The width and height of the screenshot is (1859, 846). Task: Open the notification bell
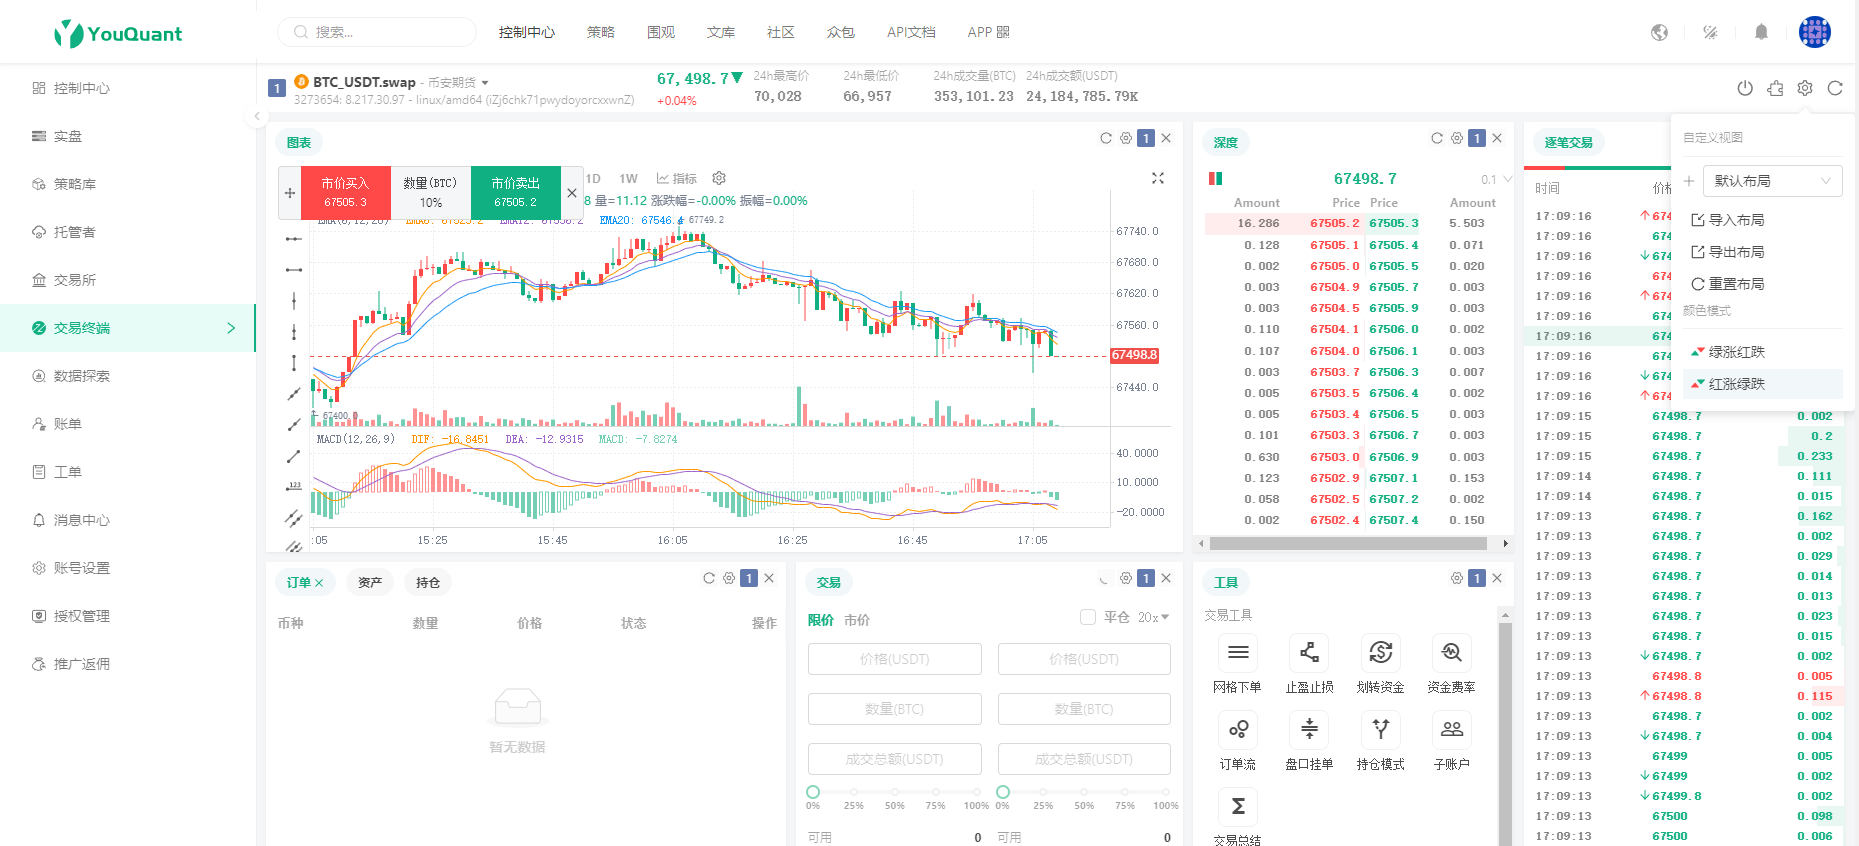point(1761,32)
